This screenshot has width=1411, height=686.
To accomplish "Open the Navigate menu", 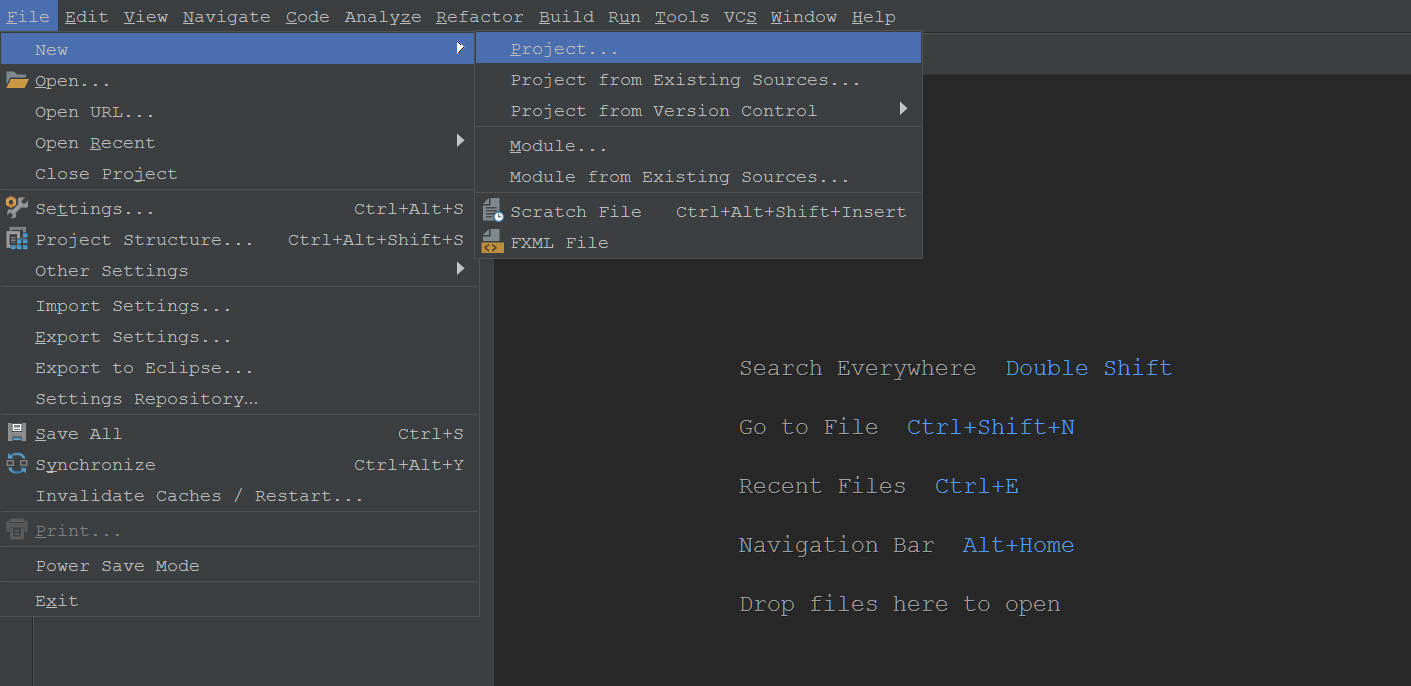I will [x=226, y=17].
